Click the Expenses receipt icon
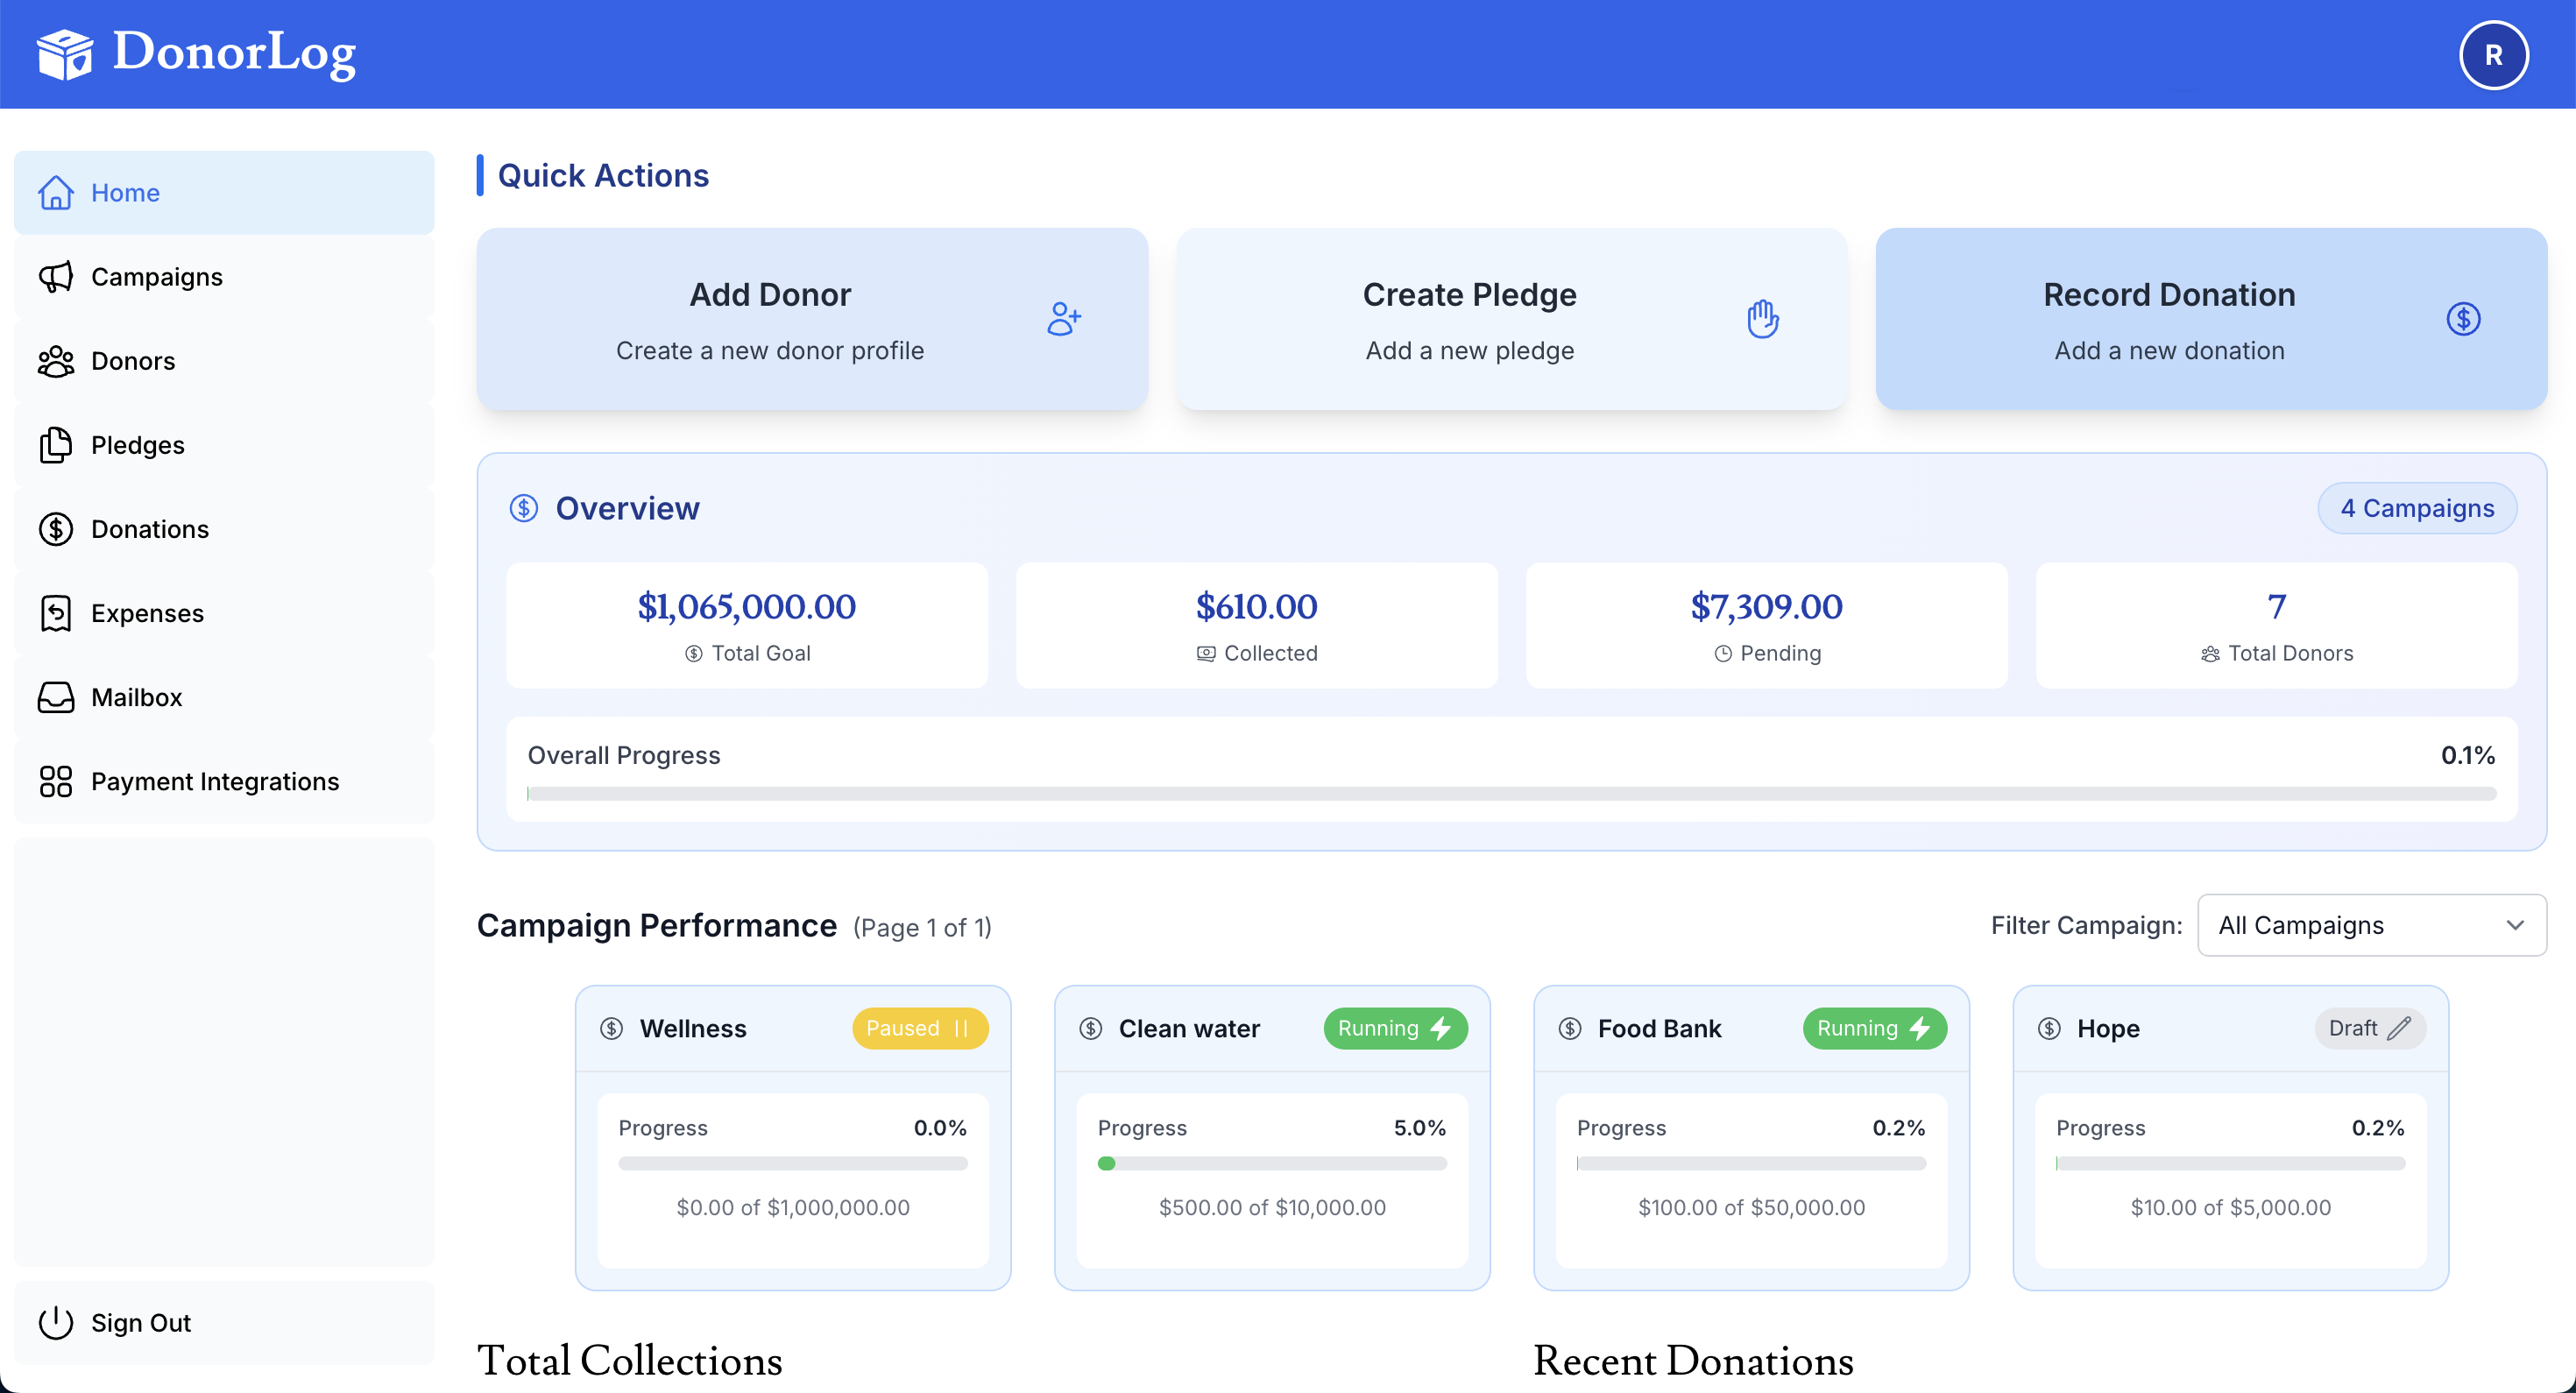 point(56,613)
